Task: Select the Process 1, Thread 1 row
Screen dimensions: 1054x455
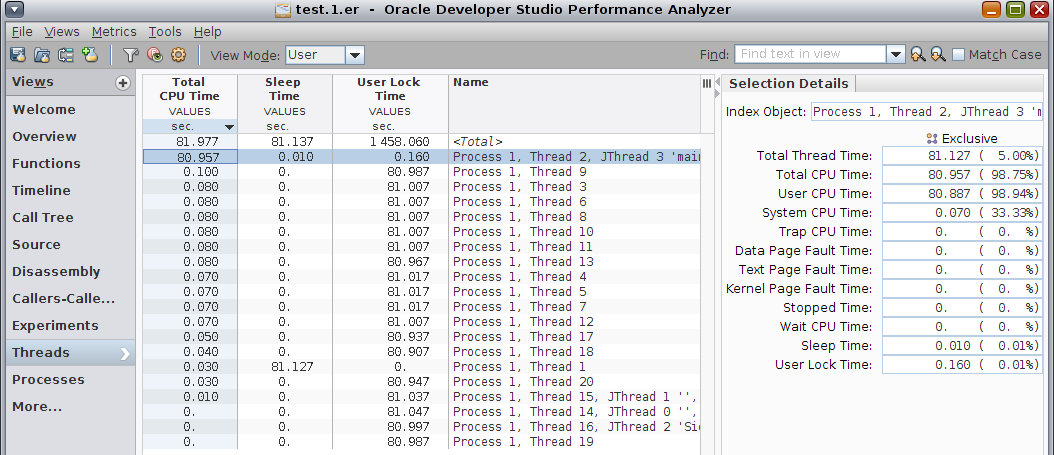Action: click(x=421, y=367)
